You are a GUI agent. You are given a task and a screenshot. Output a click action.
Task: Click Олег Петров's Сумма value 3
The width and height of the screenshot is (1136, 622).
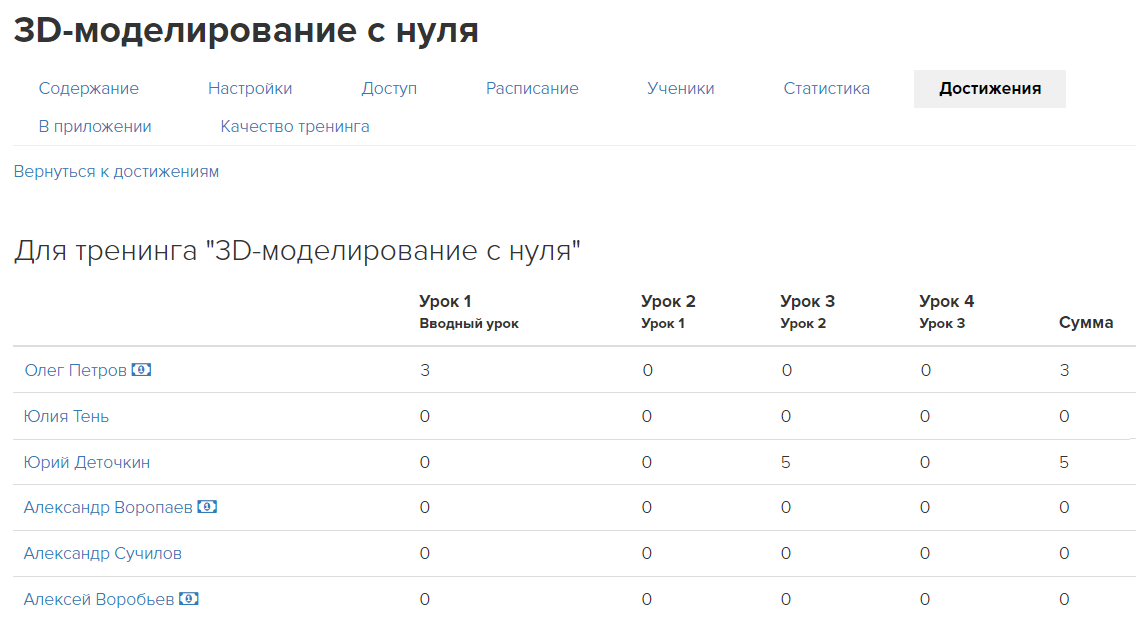1064,370
